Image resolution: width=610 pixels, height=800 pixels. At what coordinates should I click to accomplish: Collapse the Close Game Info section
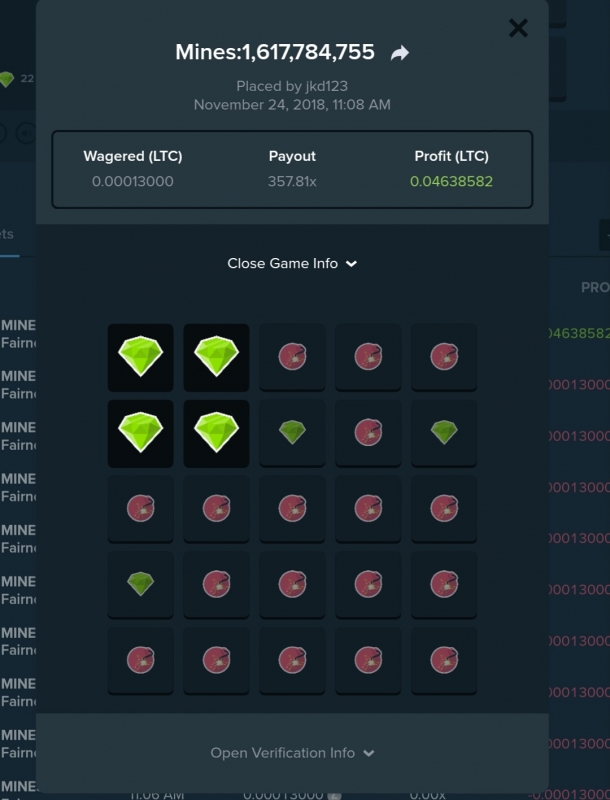click(x=292, y=263)
